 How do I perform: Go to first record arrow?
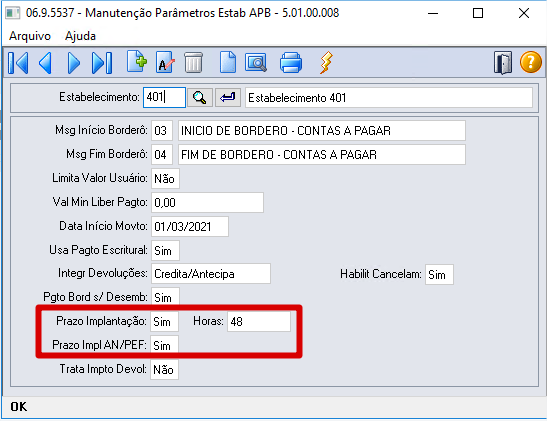18,63
